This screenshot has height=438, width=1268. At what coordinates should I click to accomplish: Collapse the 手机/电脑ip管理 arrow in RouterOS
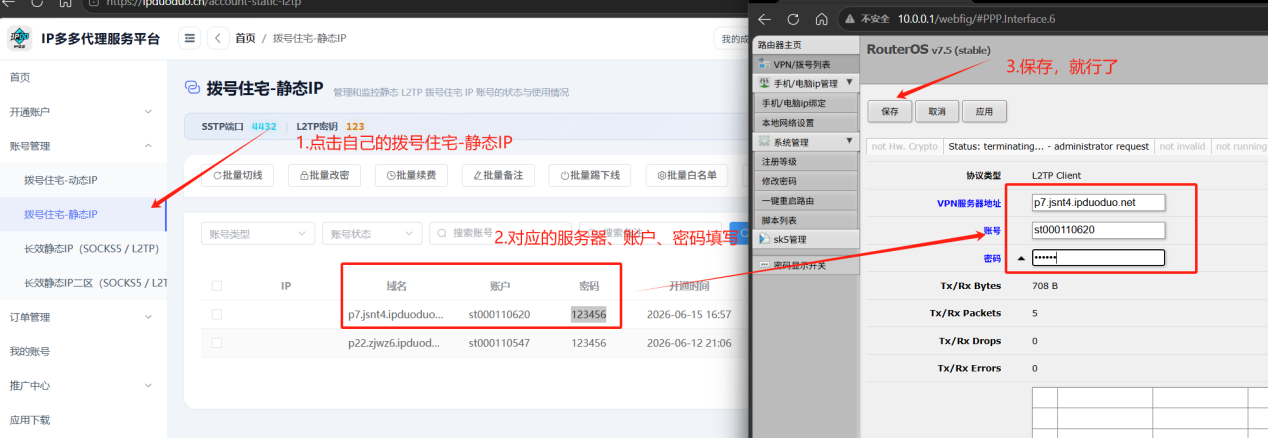click(849, 82)
